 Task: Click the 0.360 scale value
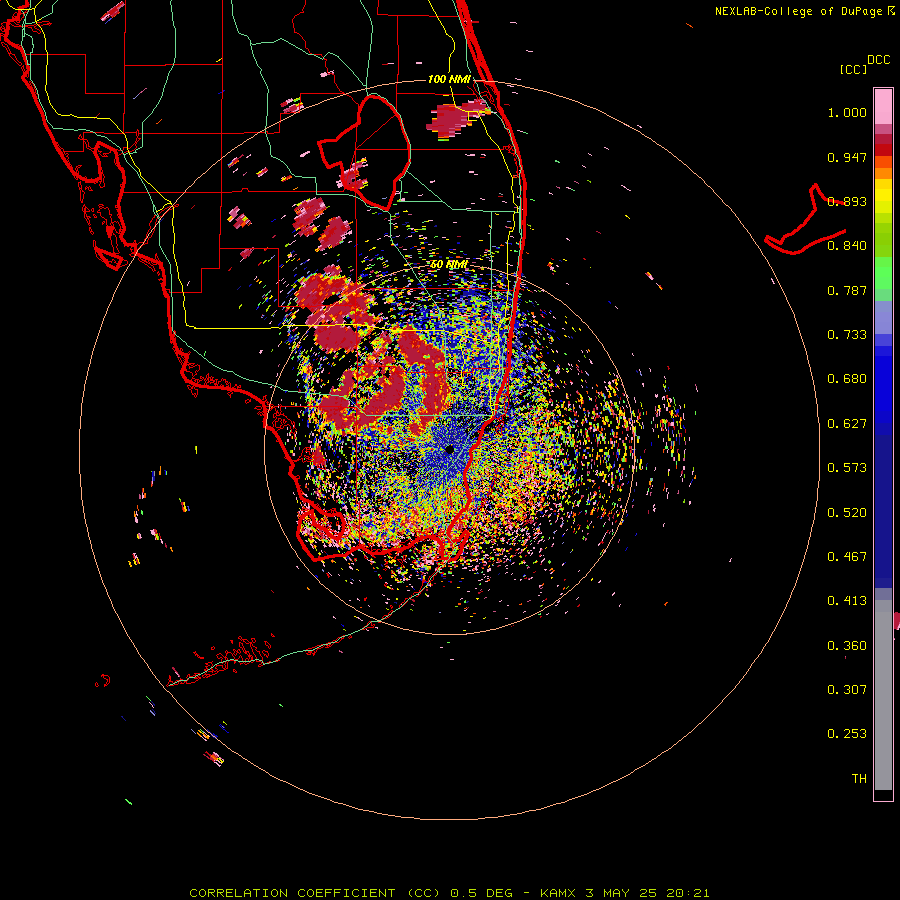click(x=847, y=646)
